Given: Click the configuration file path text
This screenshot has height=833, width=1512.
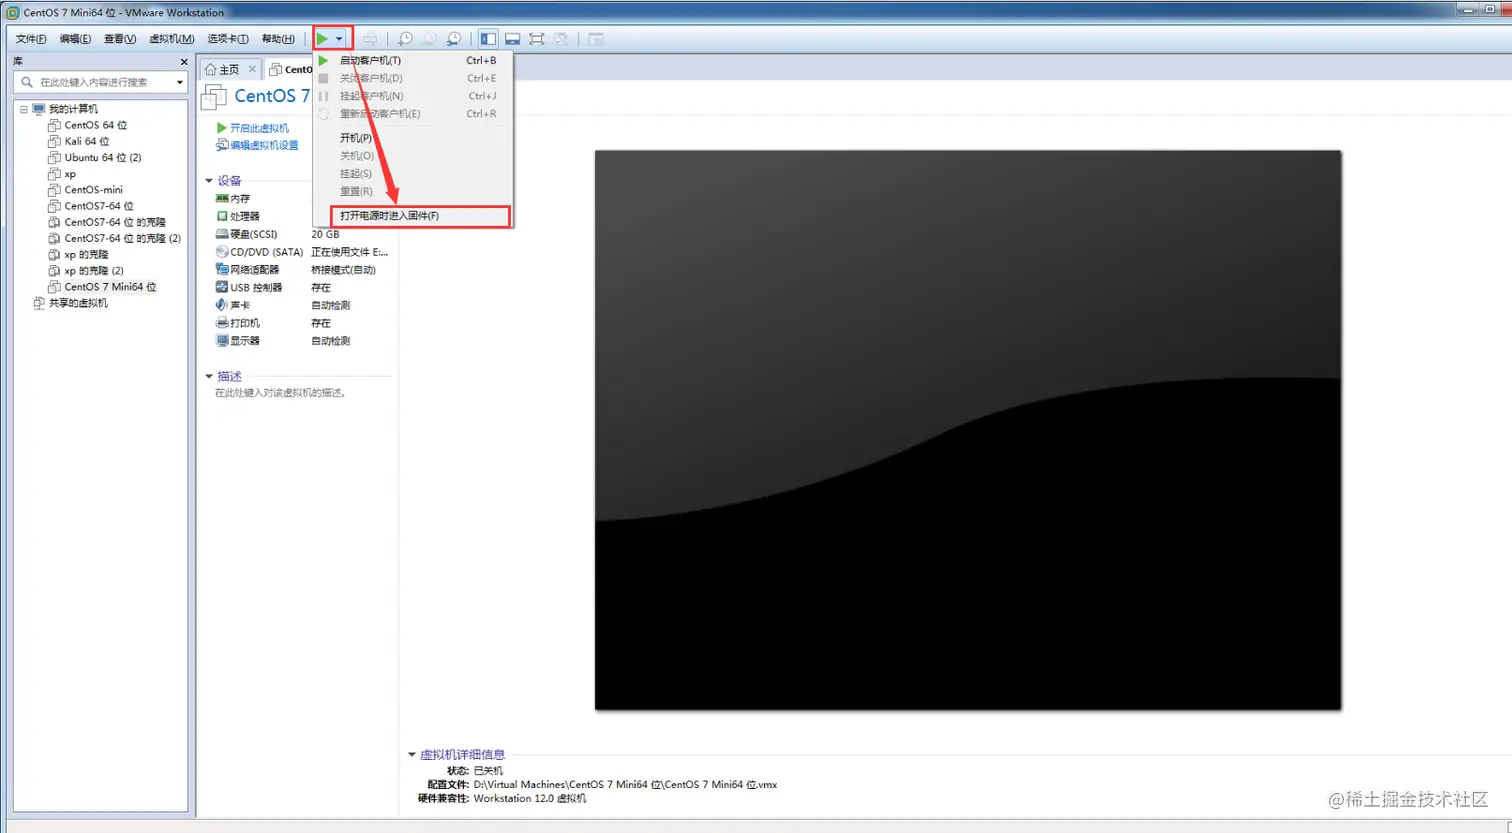Looking at the screenshot, I should pos(625,785).
